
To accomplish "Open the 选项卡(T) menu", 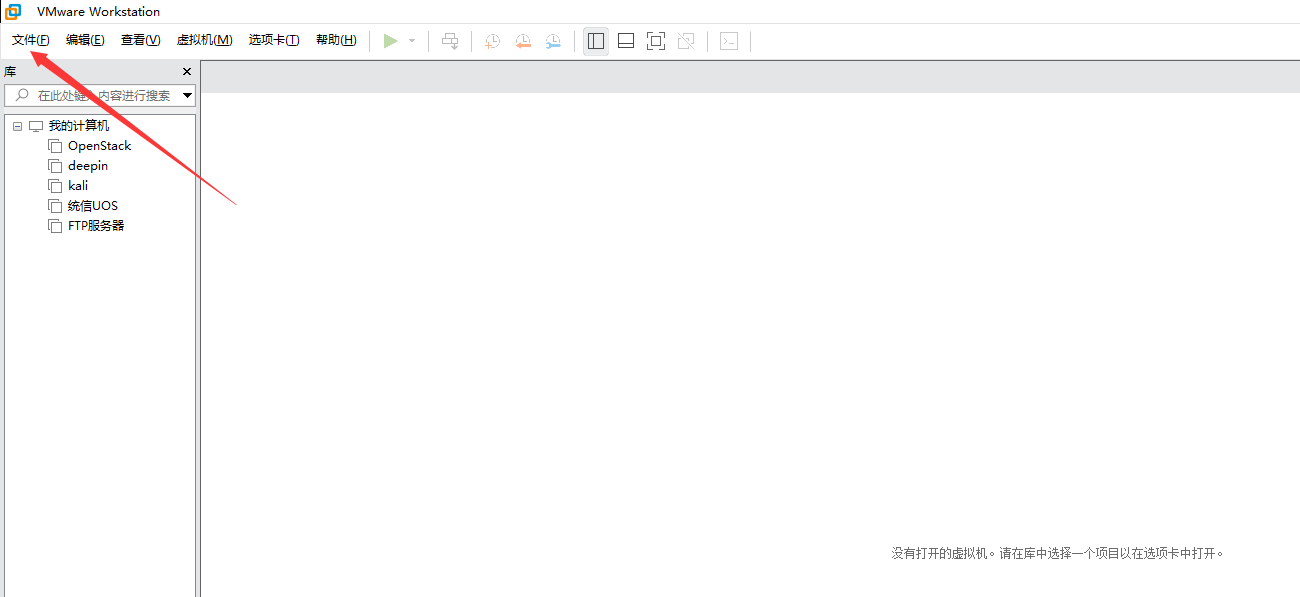I will 274,40.
